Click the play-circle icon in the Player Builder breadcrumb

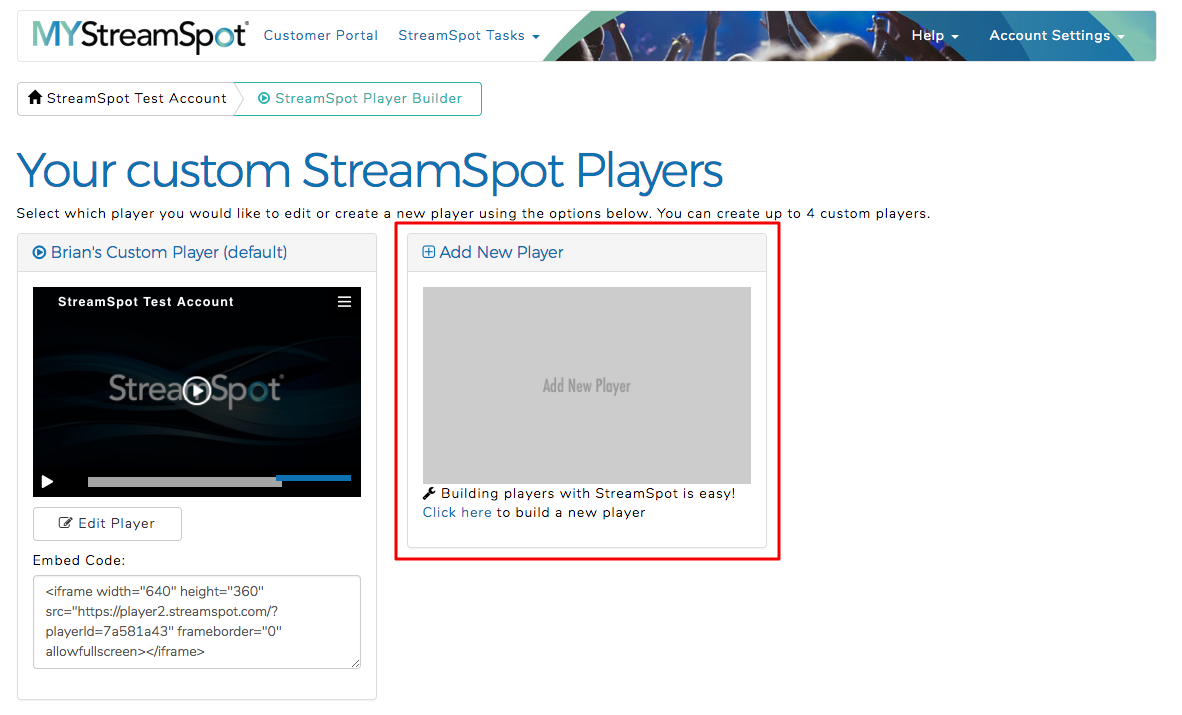point(264,98)
